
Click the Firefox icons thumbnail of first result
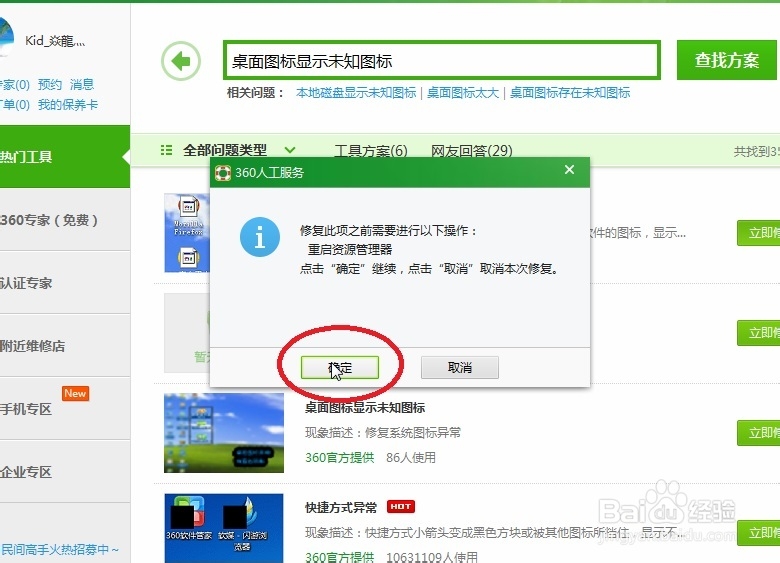[187, 233]
